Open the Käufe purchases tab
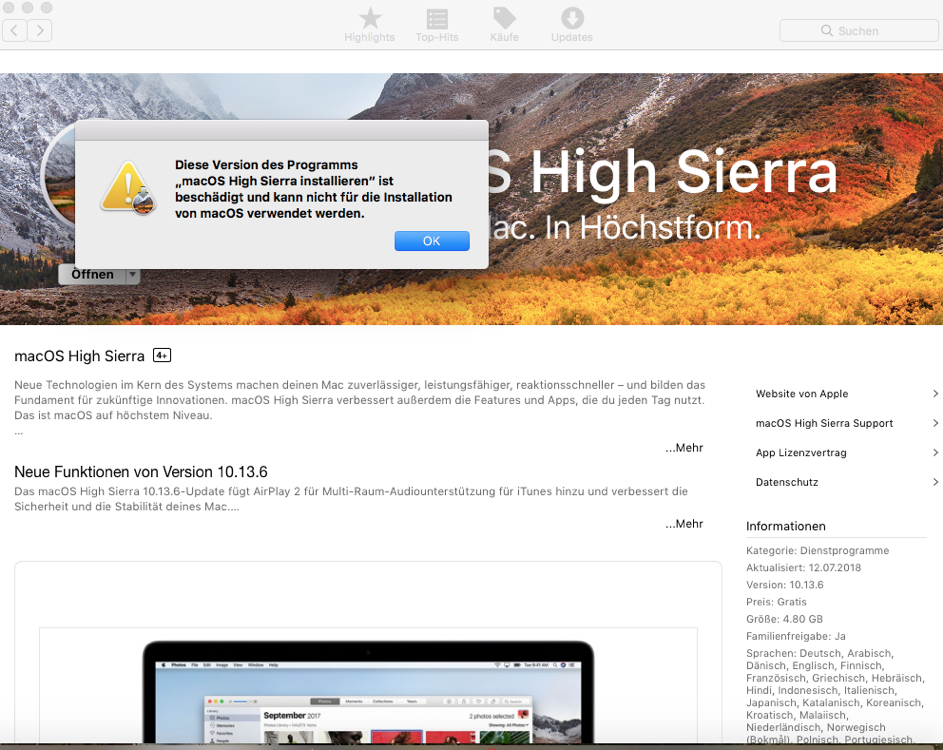Screen dimensions: 943x750 pos(504,25)
